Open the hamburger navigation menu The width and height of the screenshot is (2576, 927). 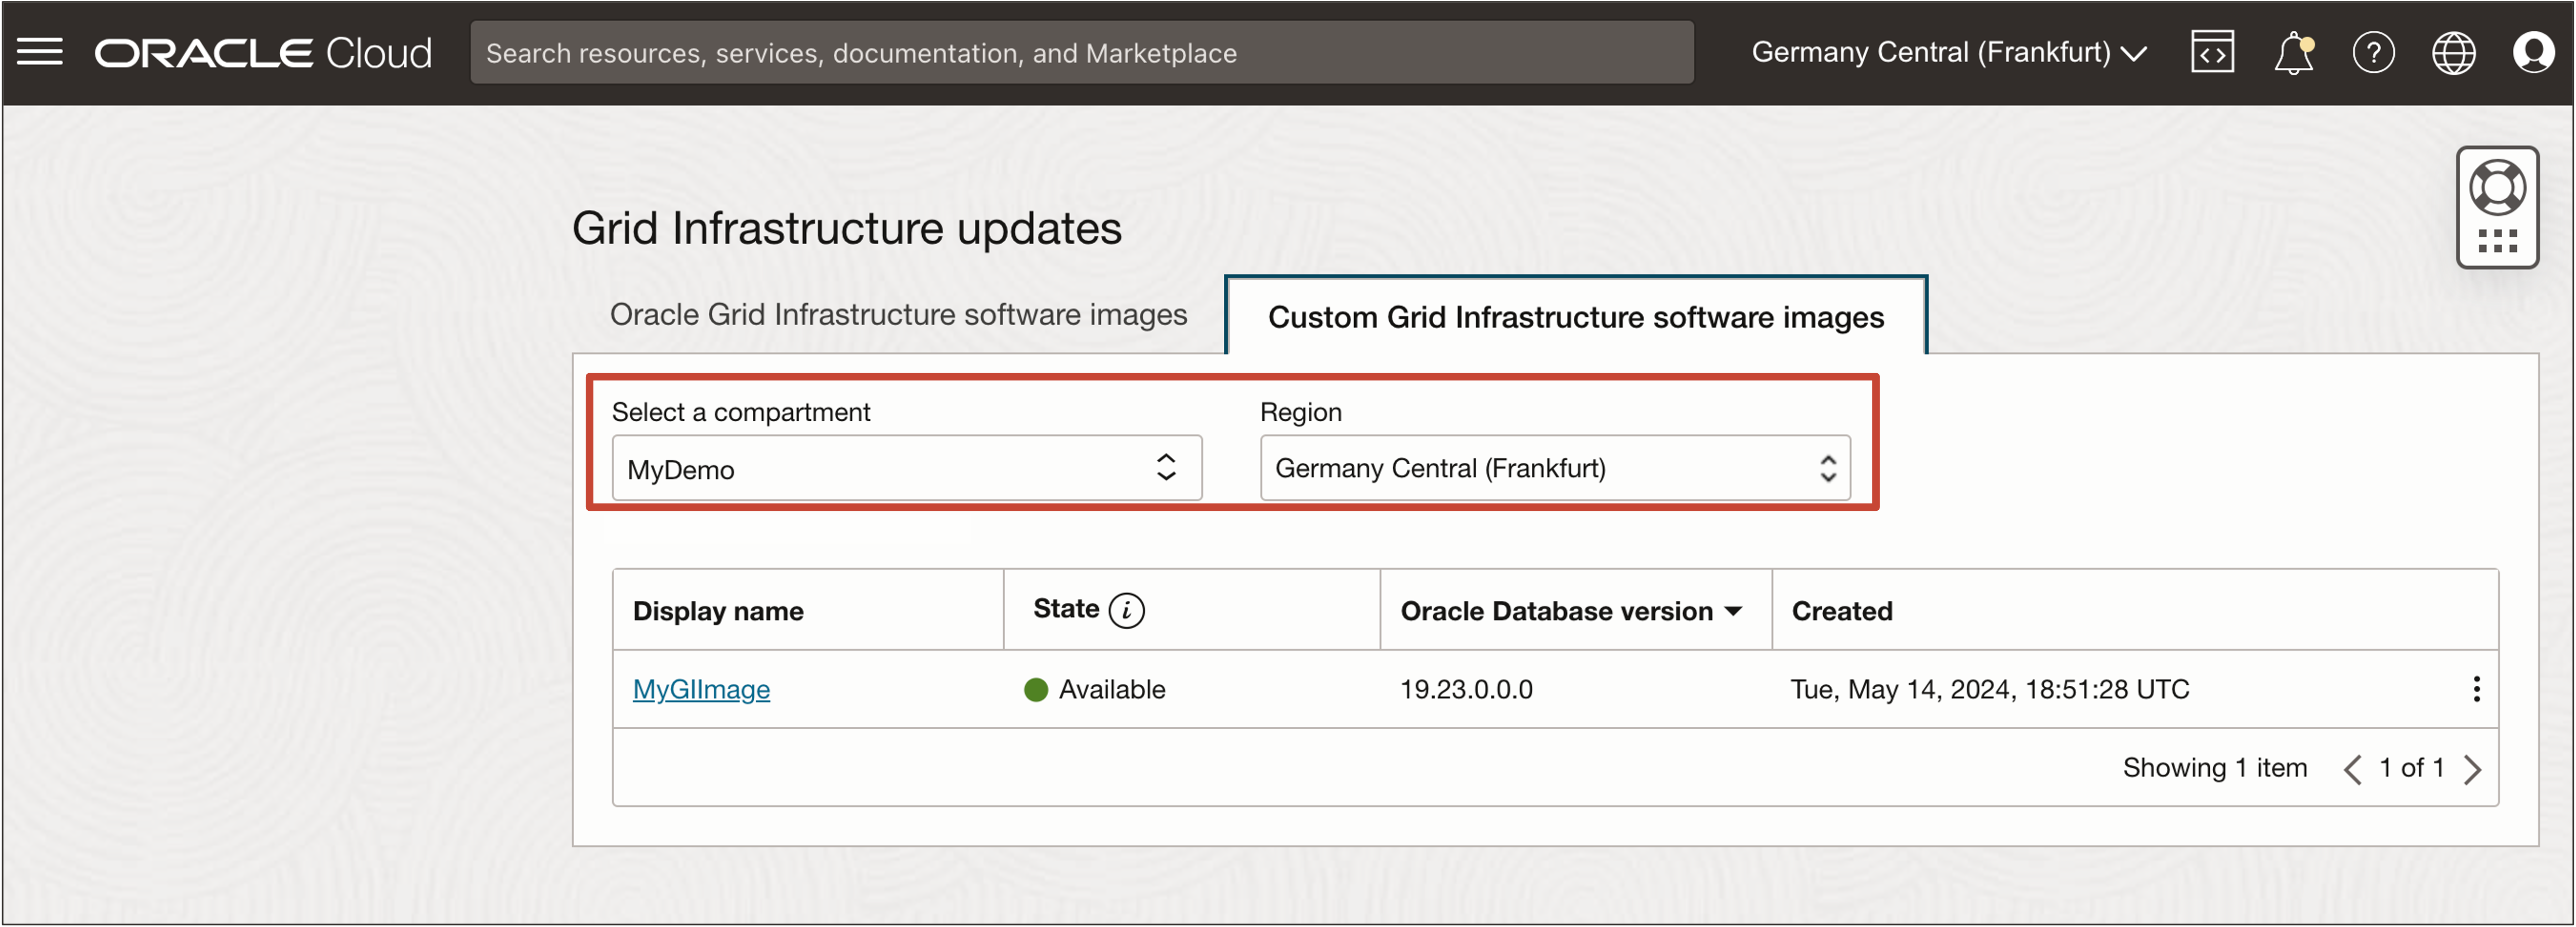tap(40, 52)
